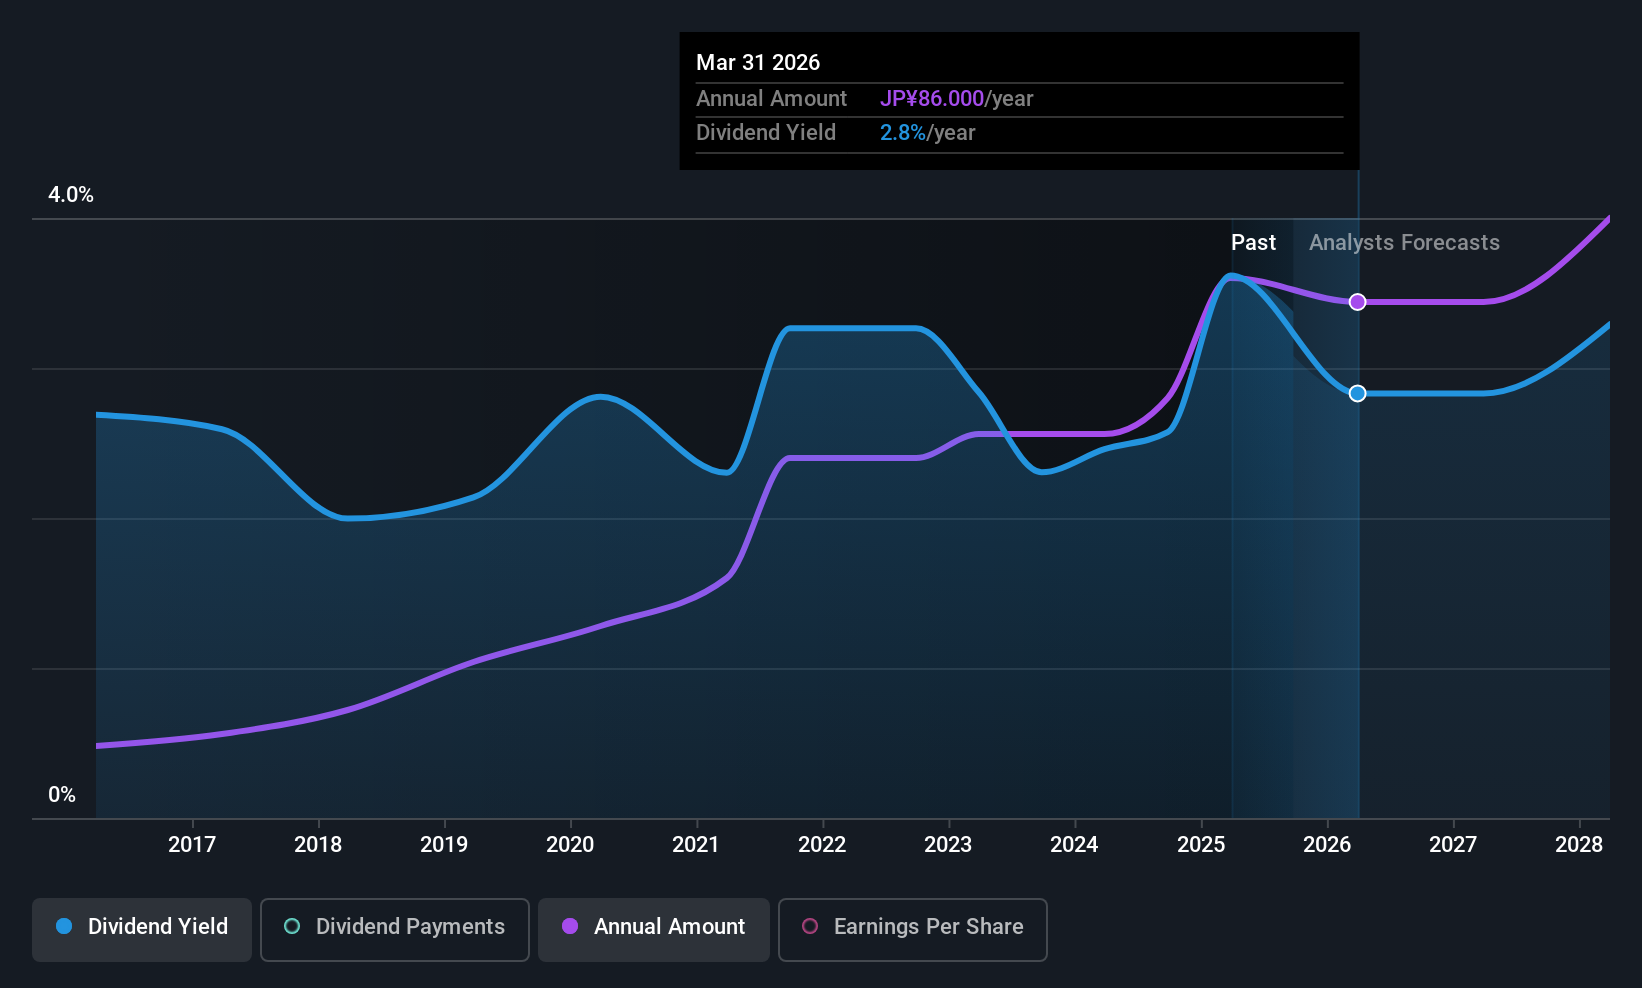This screenshot has width=1642, height=988.
Task: Enable the Dividend Payments legend series
Action: point(394,927)
